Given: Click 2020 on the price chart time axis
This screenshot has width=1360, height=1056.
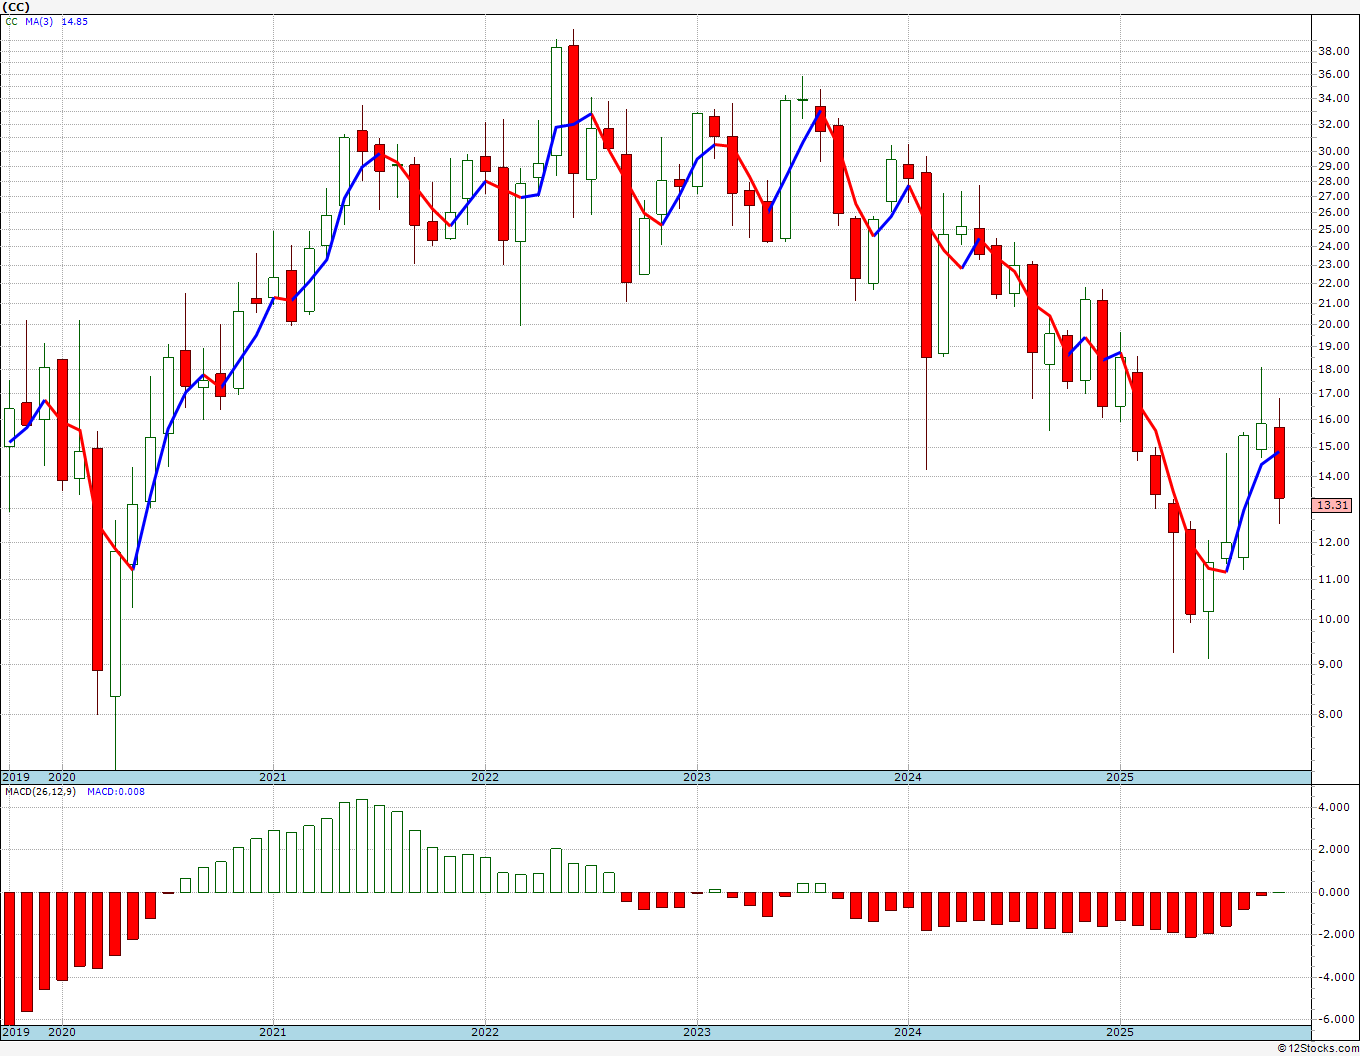Looking at the screenshot, I should coord(62,777).
